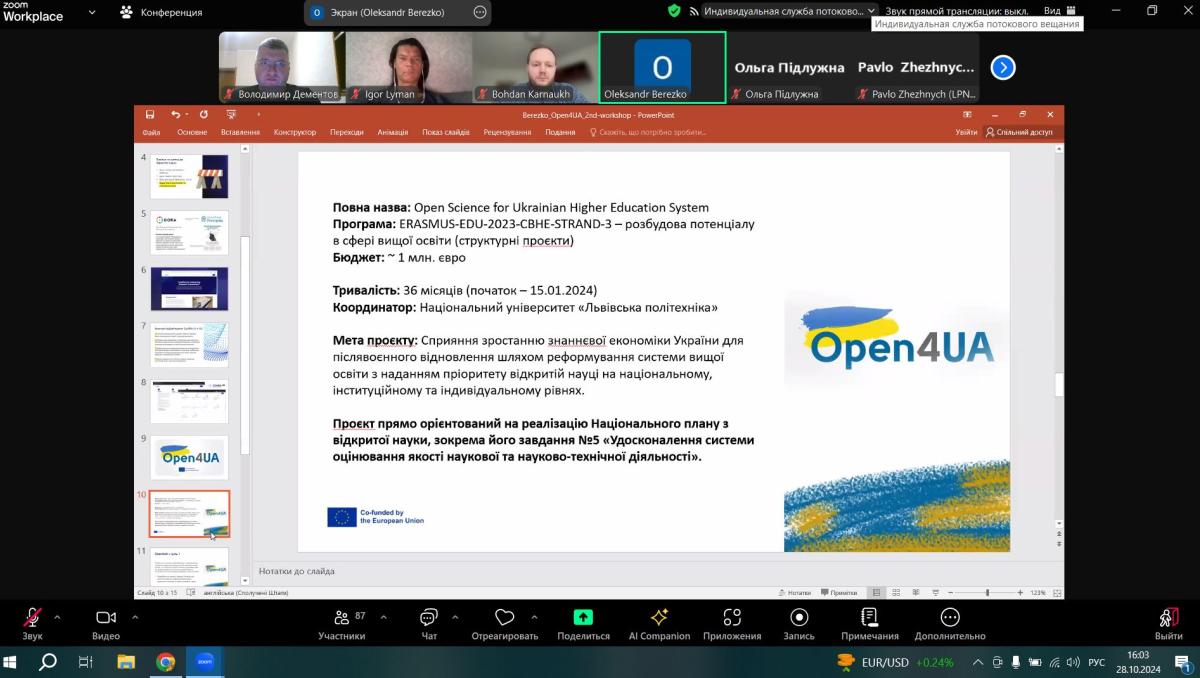Open the Zoom Chat panel
Screen dimensions: 1200x678
point(429,623)
